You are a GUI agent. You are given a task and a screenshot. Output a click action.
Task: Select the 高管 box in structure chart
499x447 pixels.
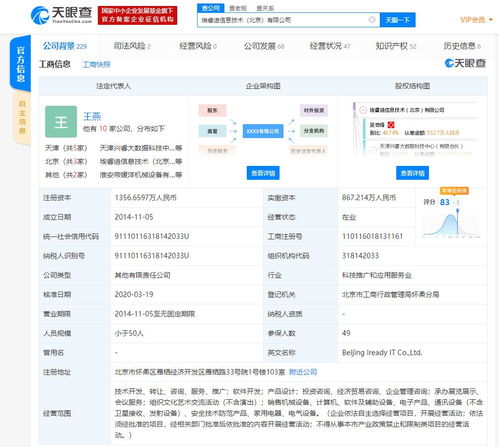click(212, 131)
